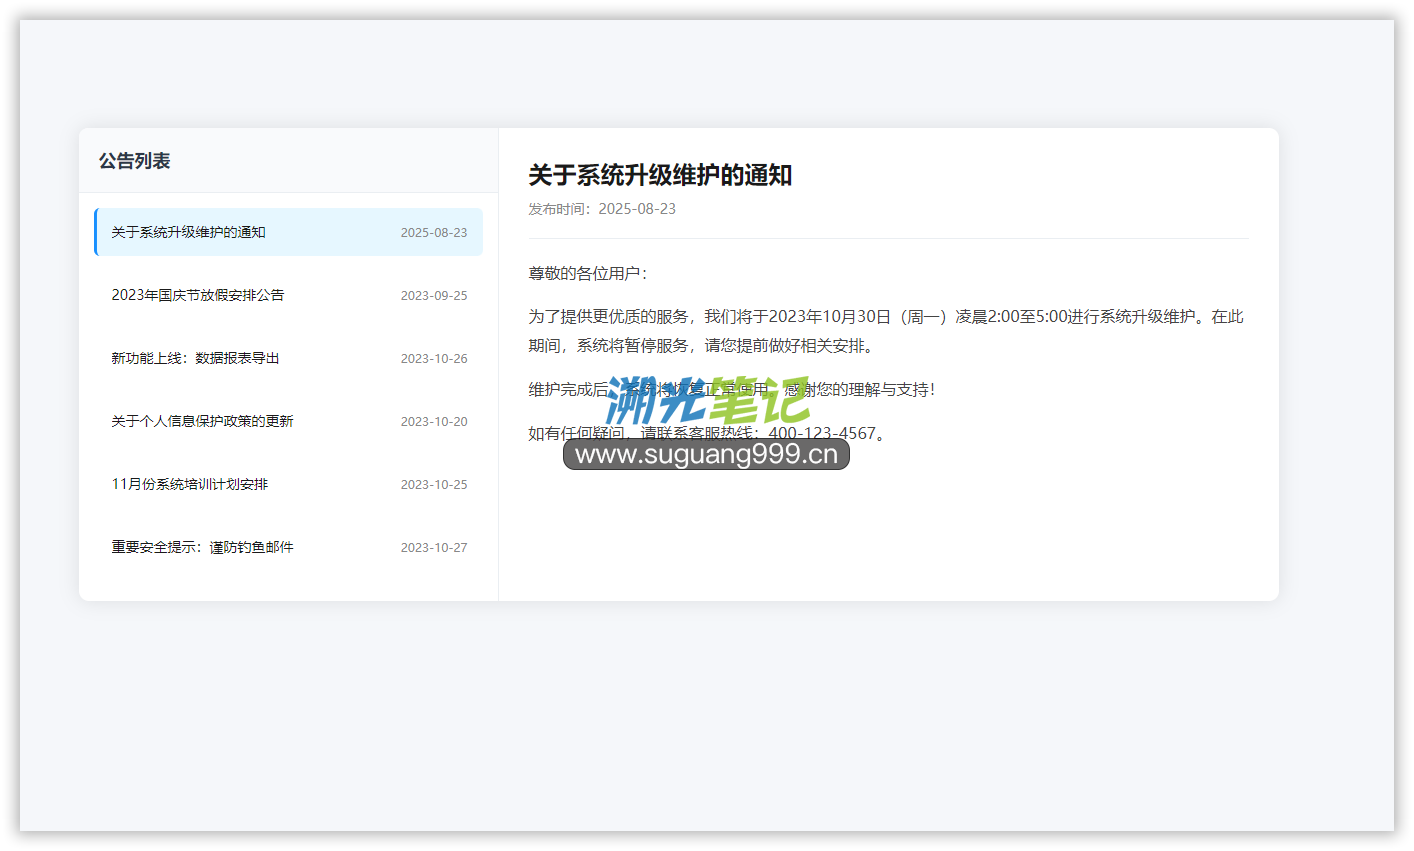The width and height of the screenshot is (1414, 851).
Task: Click the 2023-10-27 date in the list
Action: [434, 547]
